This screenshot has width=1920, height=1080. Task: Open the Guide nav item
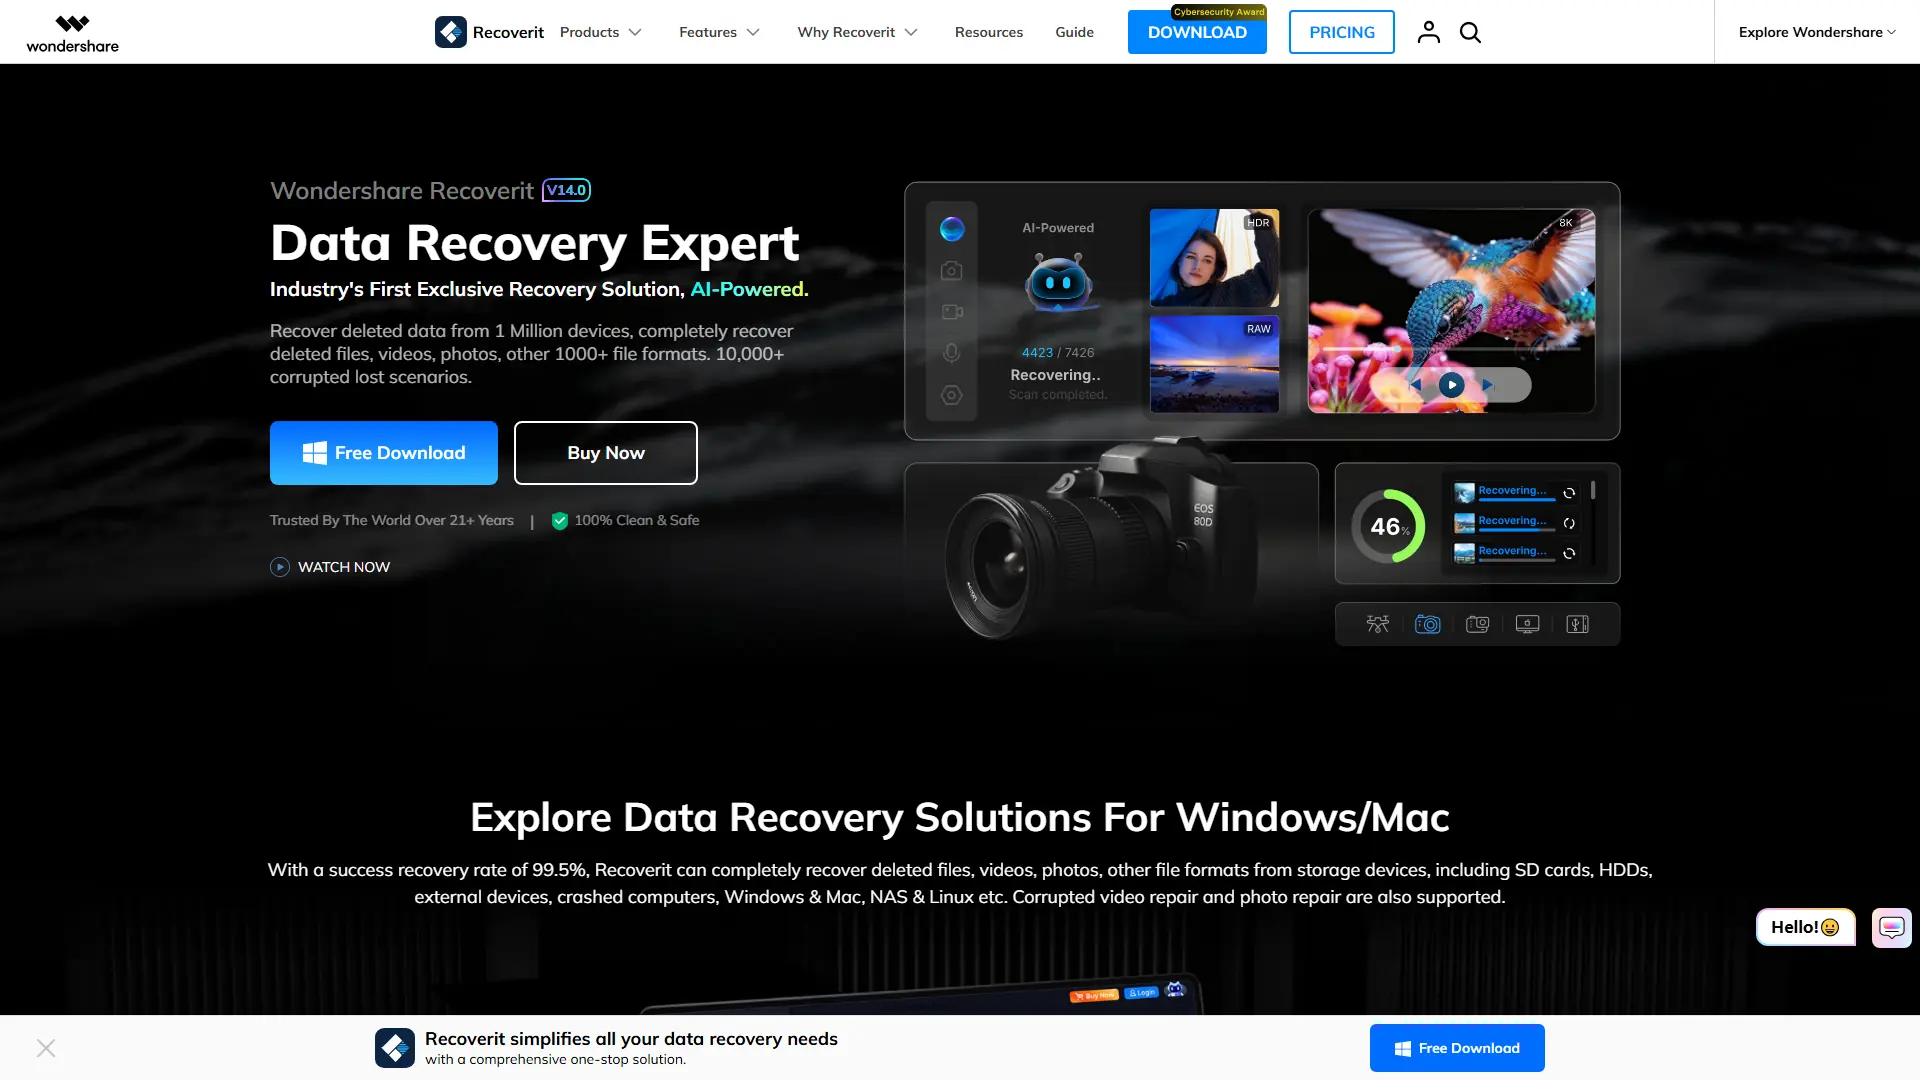1075,32
